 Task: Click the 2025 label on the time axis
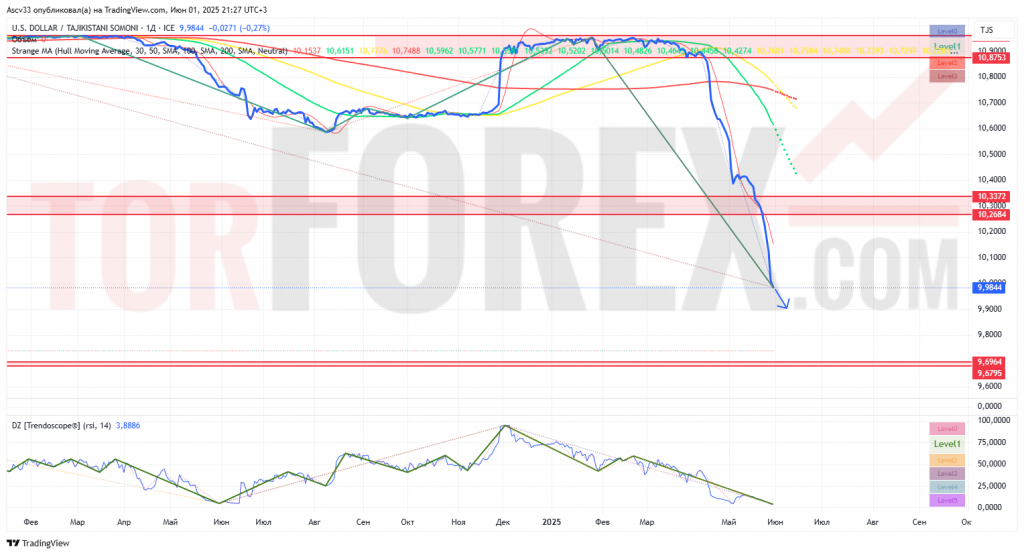click(x=552, y=522)
